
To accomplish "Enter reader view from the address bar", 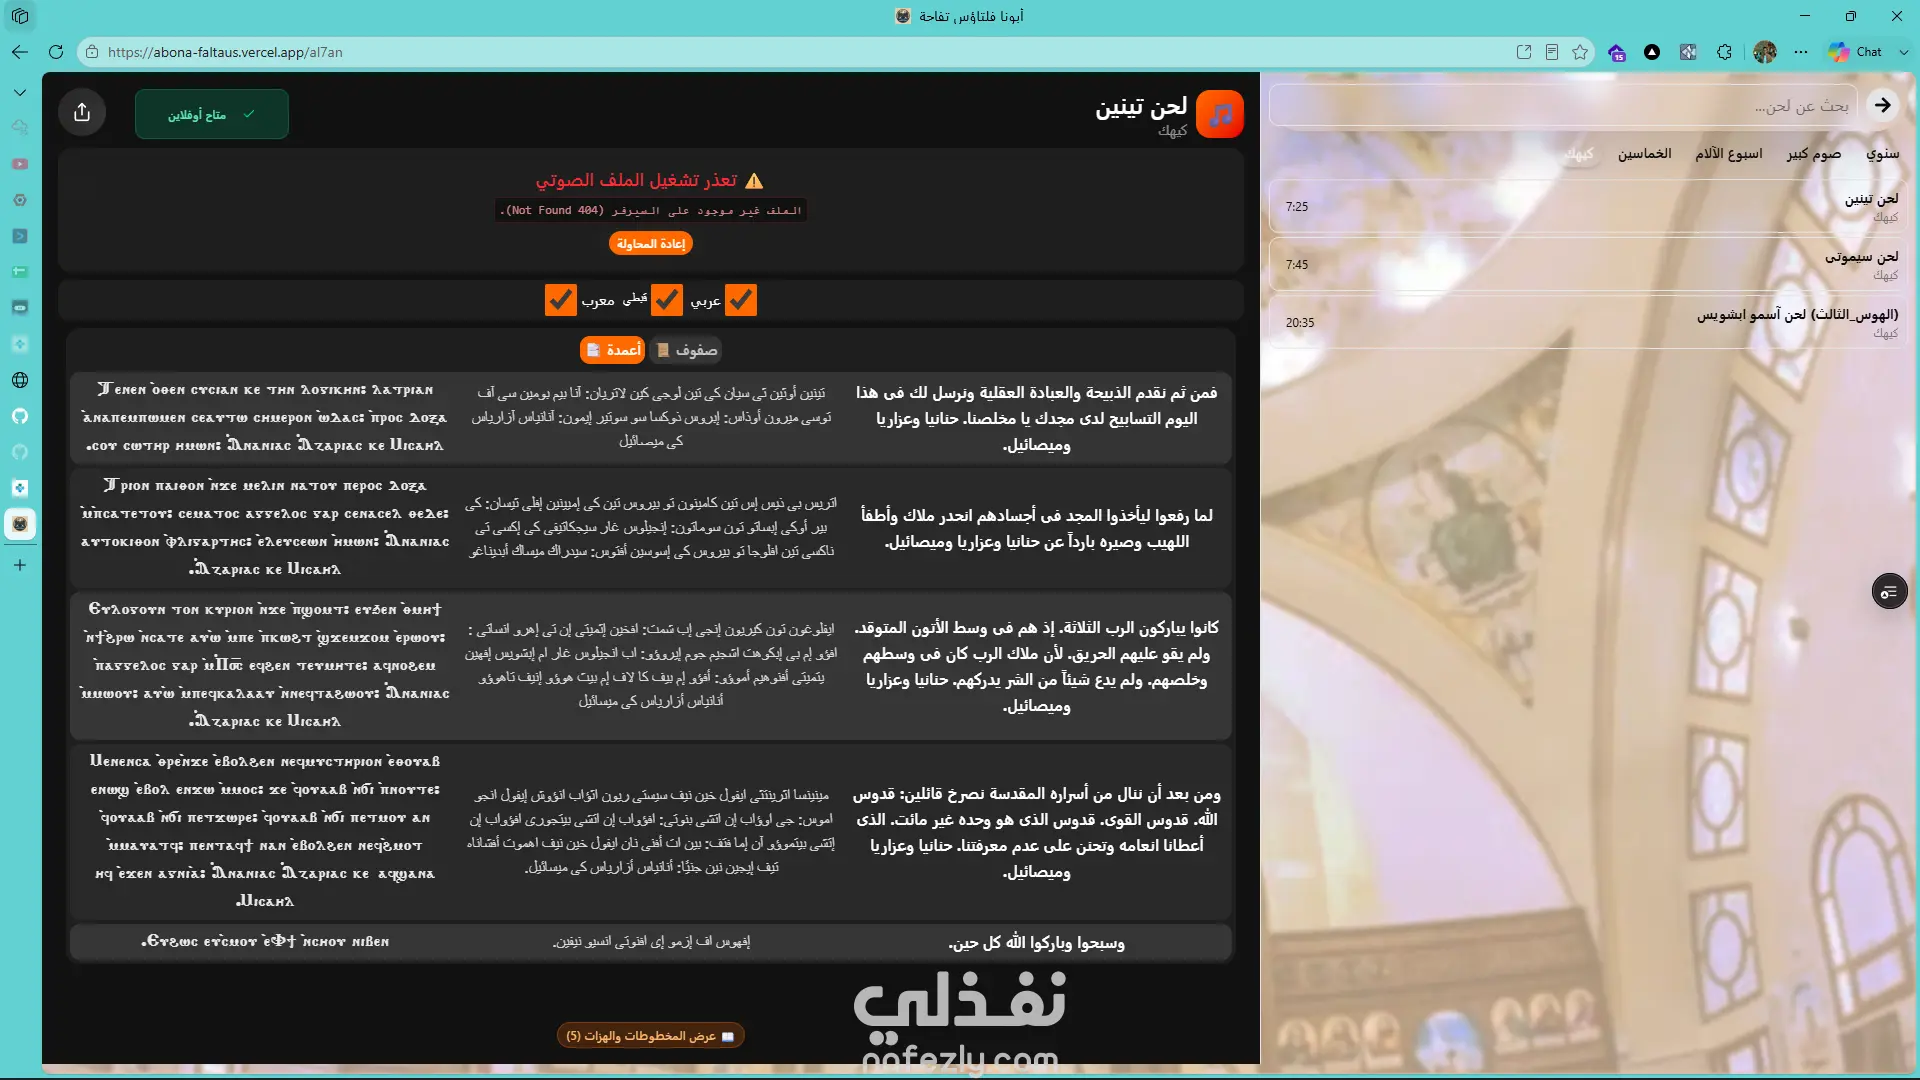I will pyautogui.click(x=1552, y=52).
